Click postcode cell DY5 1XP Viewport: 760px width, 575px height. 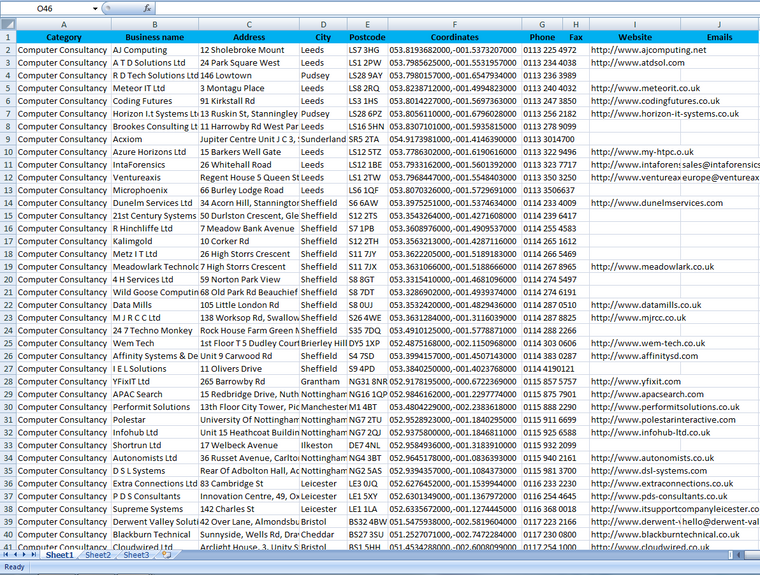coord(367,343)
